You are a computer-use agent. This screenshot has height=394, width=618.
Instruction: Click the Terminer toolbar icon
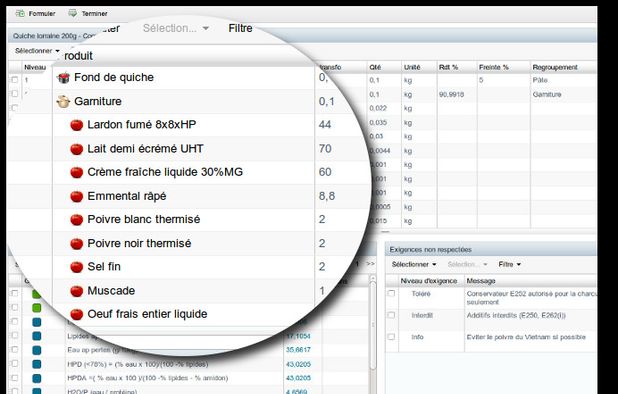pos(73,13)
